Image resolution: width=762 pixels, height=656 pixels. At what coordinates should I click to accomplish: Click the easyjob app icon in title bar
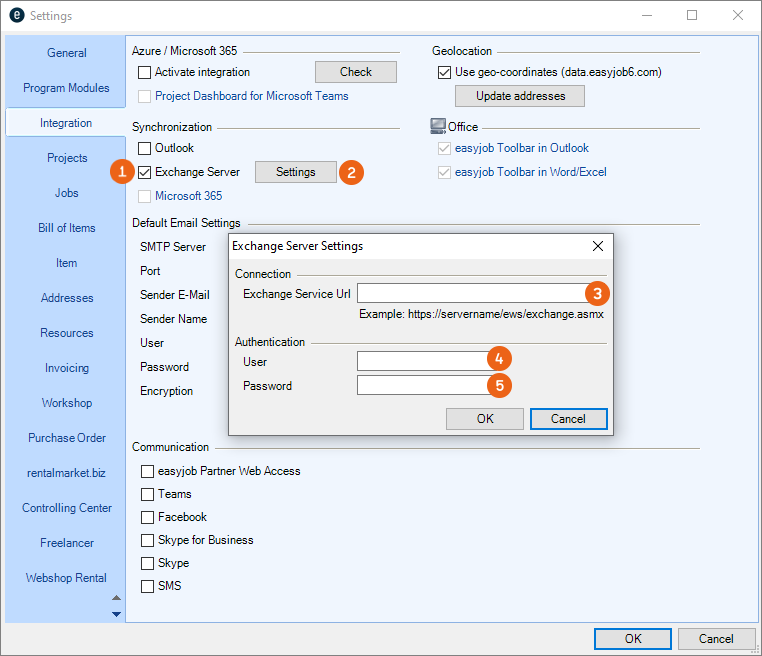pyautogui.click(x=15, y=16)
